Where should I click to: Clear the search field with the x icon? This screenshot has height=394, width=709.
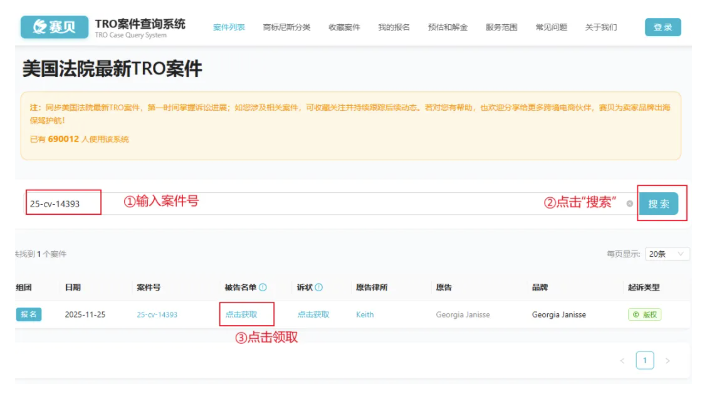(x=629, y=204)
